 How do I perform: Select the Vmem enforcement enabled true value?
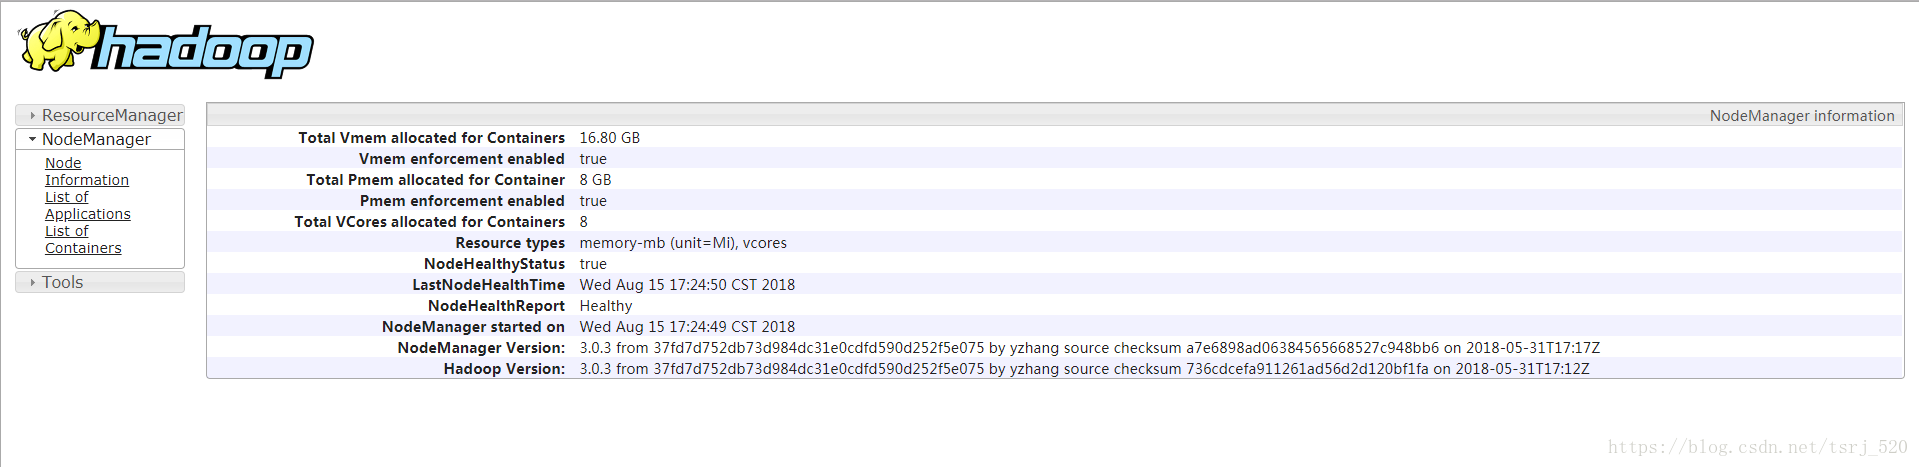593,159
